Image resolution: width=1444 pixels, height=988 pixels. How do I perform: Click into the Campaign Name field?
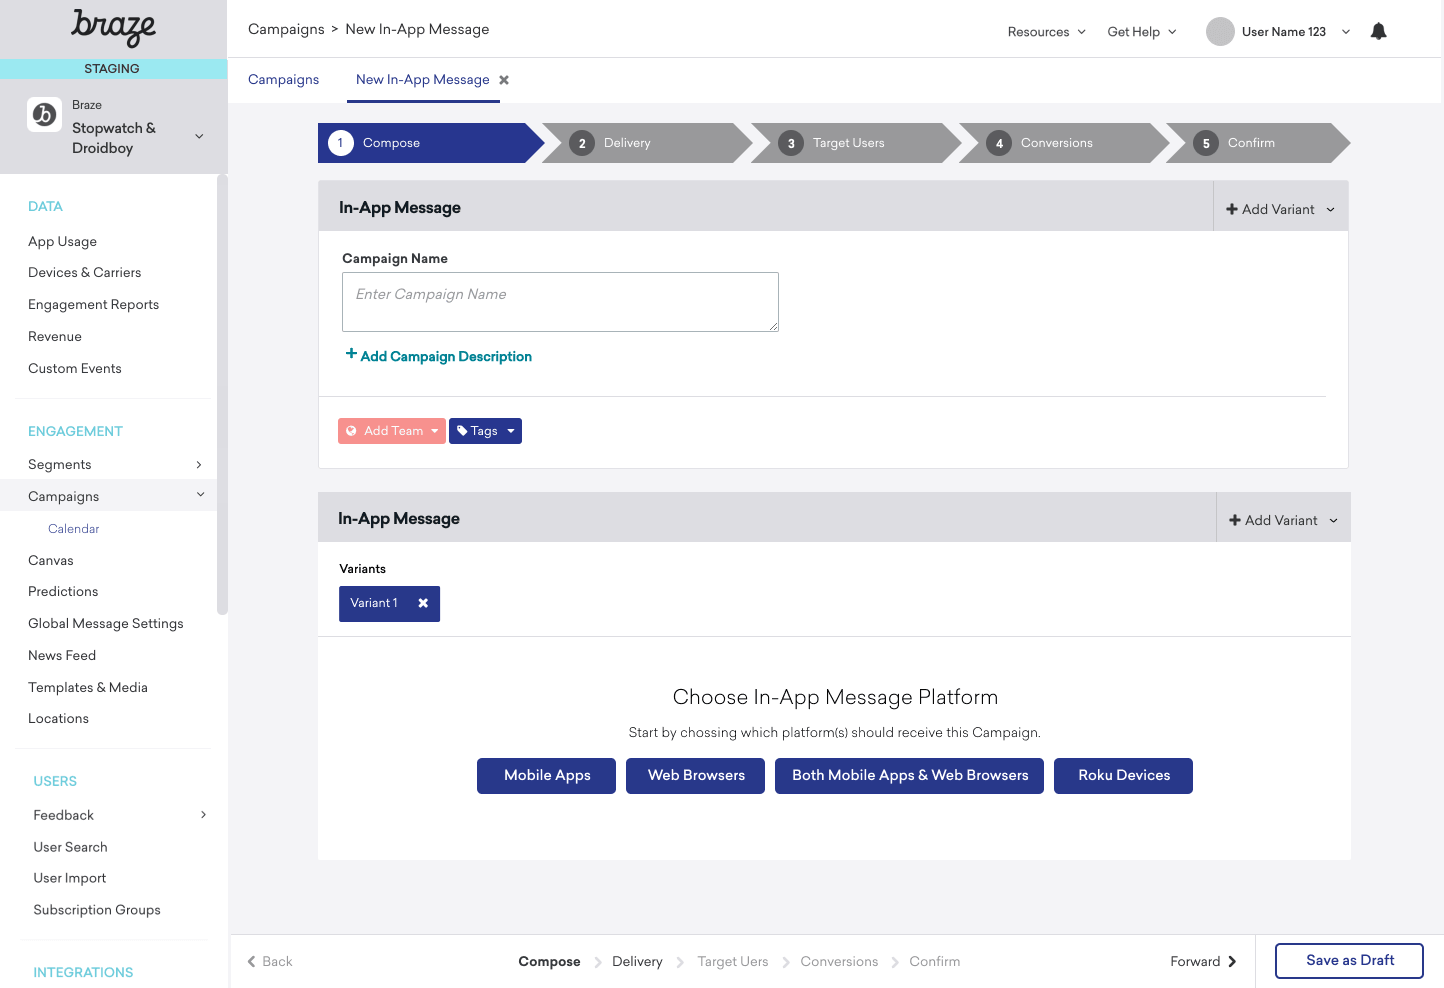point(560,302)
